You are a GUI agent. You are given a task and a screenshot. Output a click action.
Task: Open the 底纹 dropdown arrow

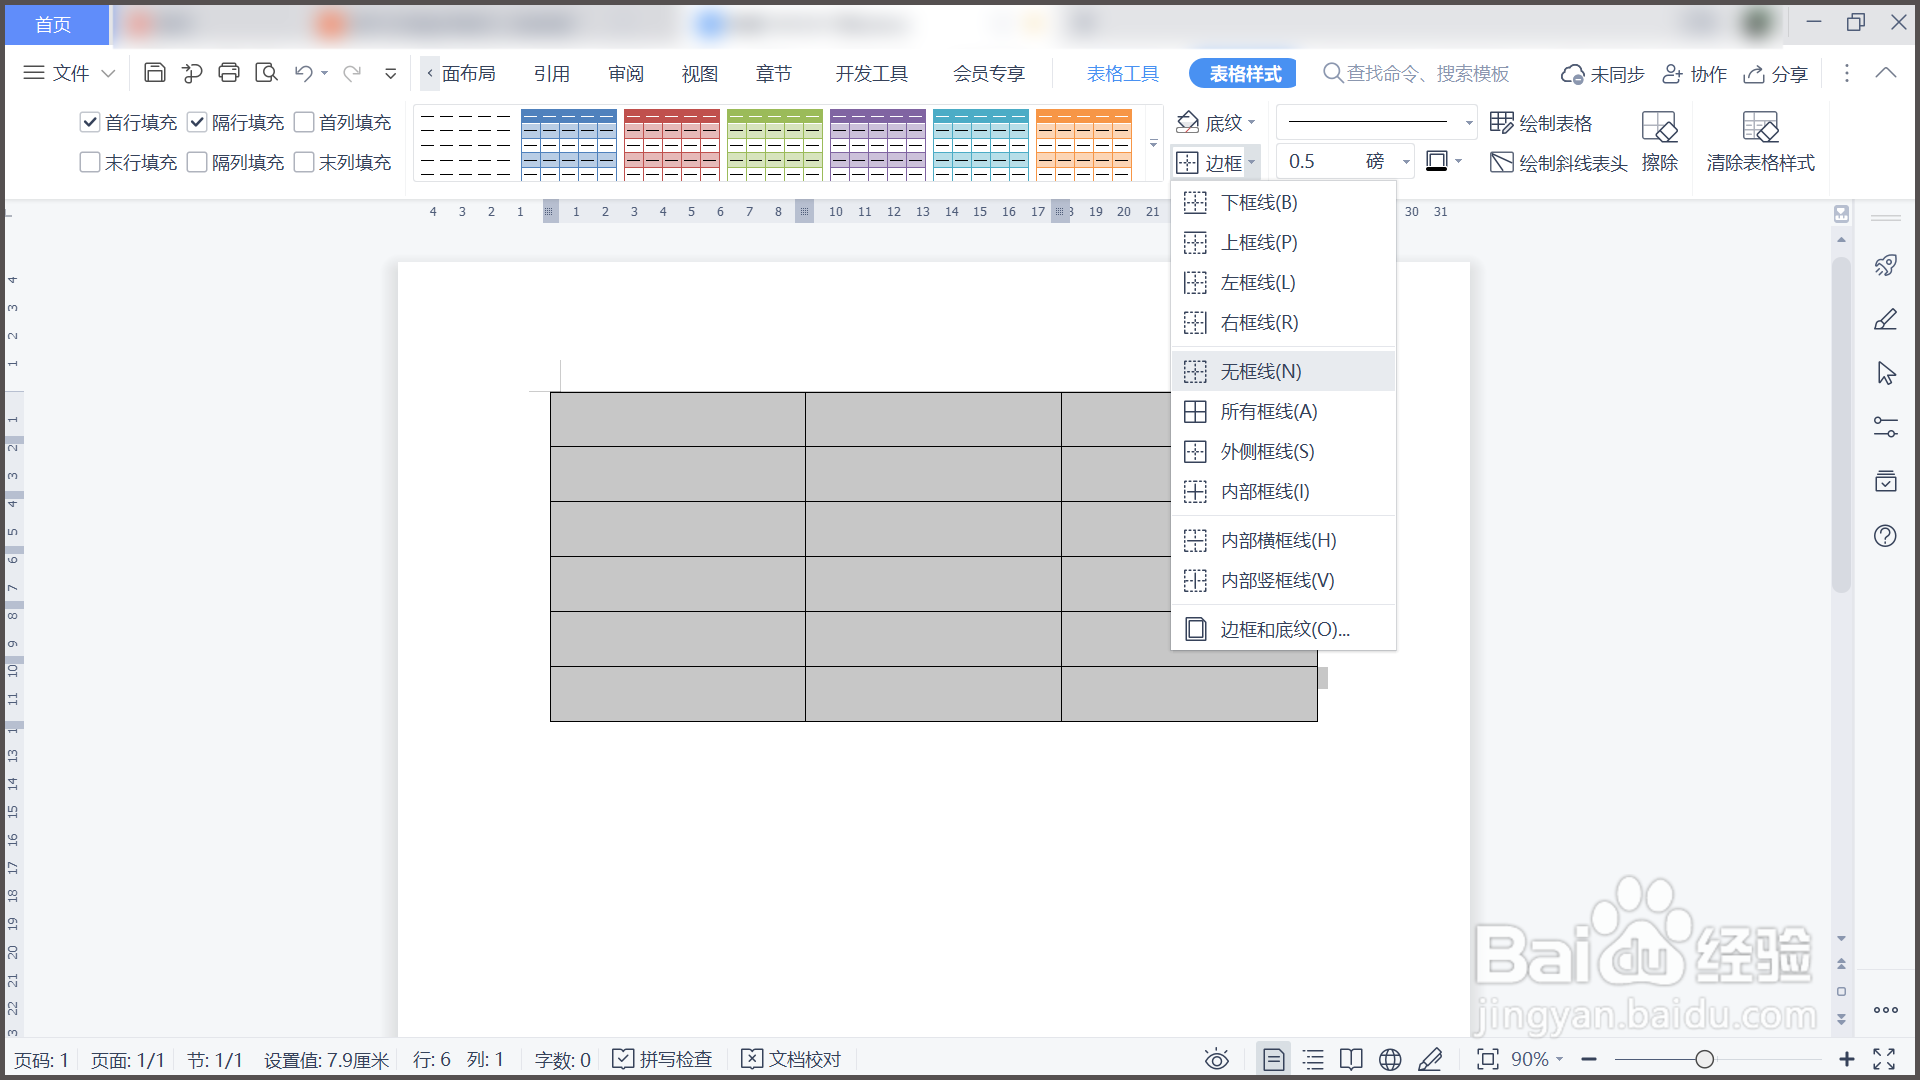(1252, 123)
